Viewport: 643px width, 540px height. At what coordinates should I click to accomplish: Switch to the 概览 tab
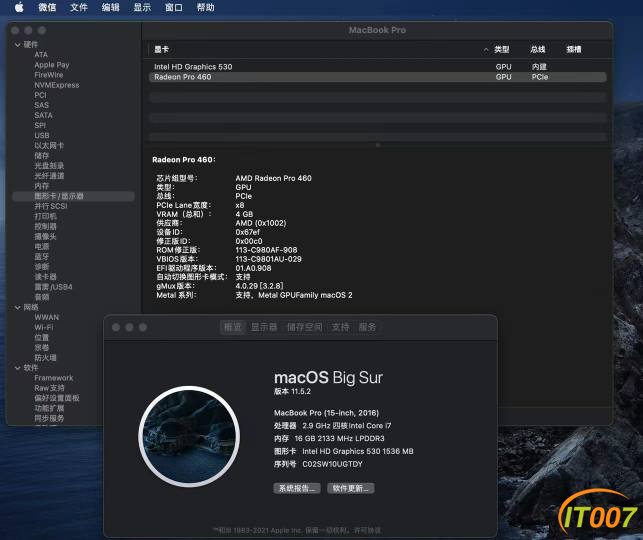(233, 327)
